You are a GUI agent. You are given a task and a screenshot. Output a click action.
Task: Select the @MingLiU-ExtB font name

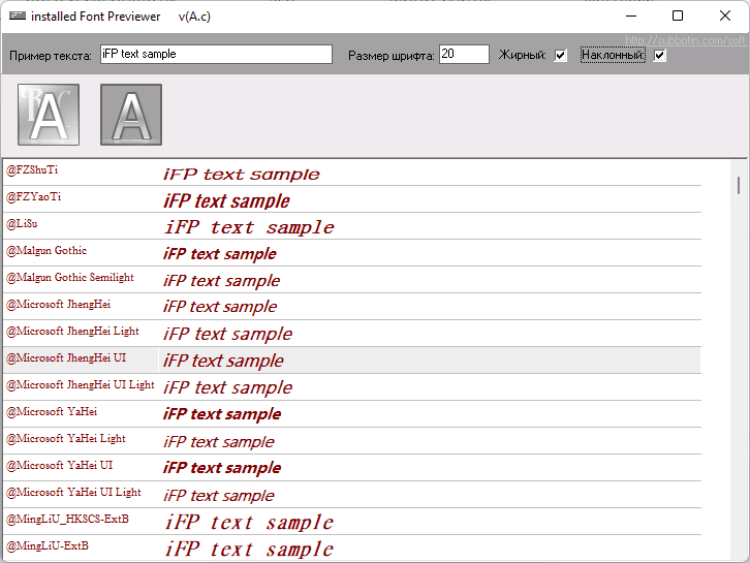(47, 546)
